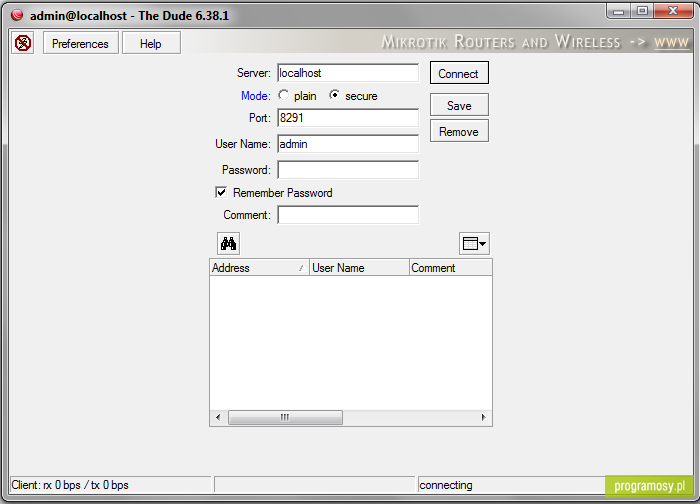Click the User Name input field
The image size is (700, 504).
click(348, 144)
